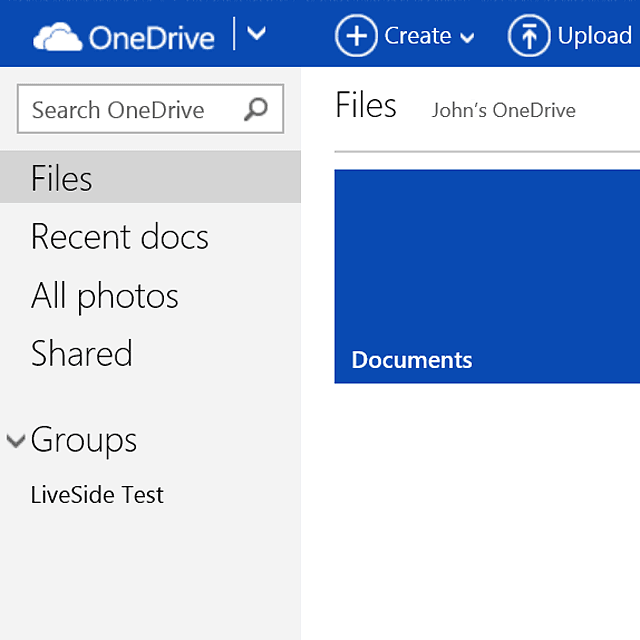The width and height of the screenshot is (640, 640).
Task: Click the Files page heading
Action: (x=366, y=105)
